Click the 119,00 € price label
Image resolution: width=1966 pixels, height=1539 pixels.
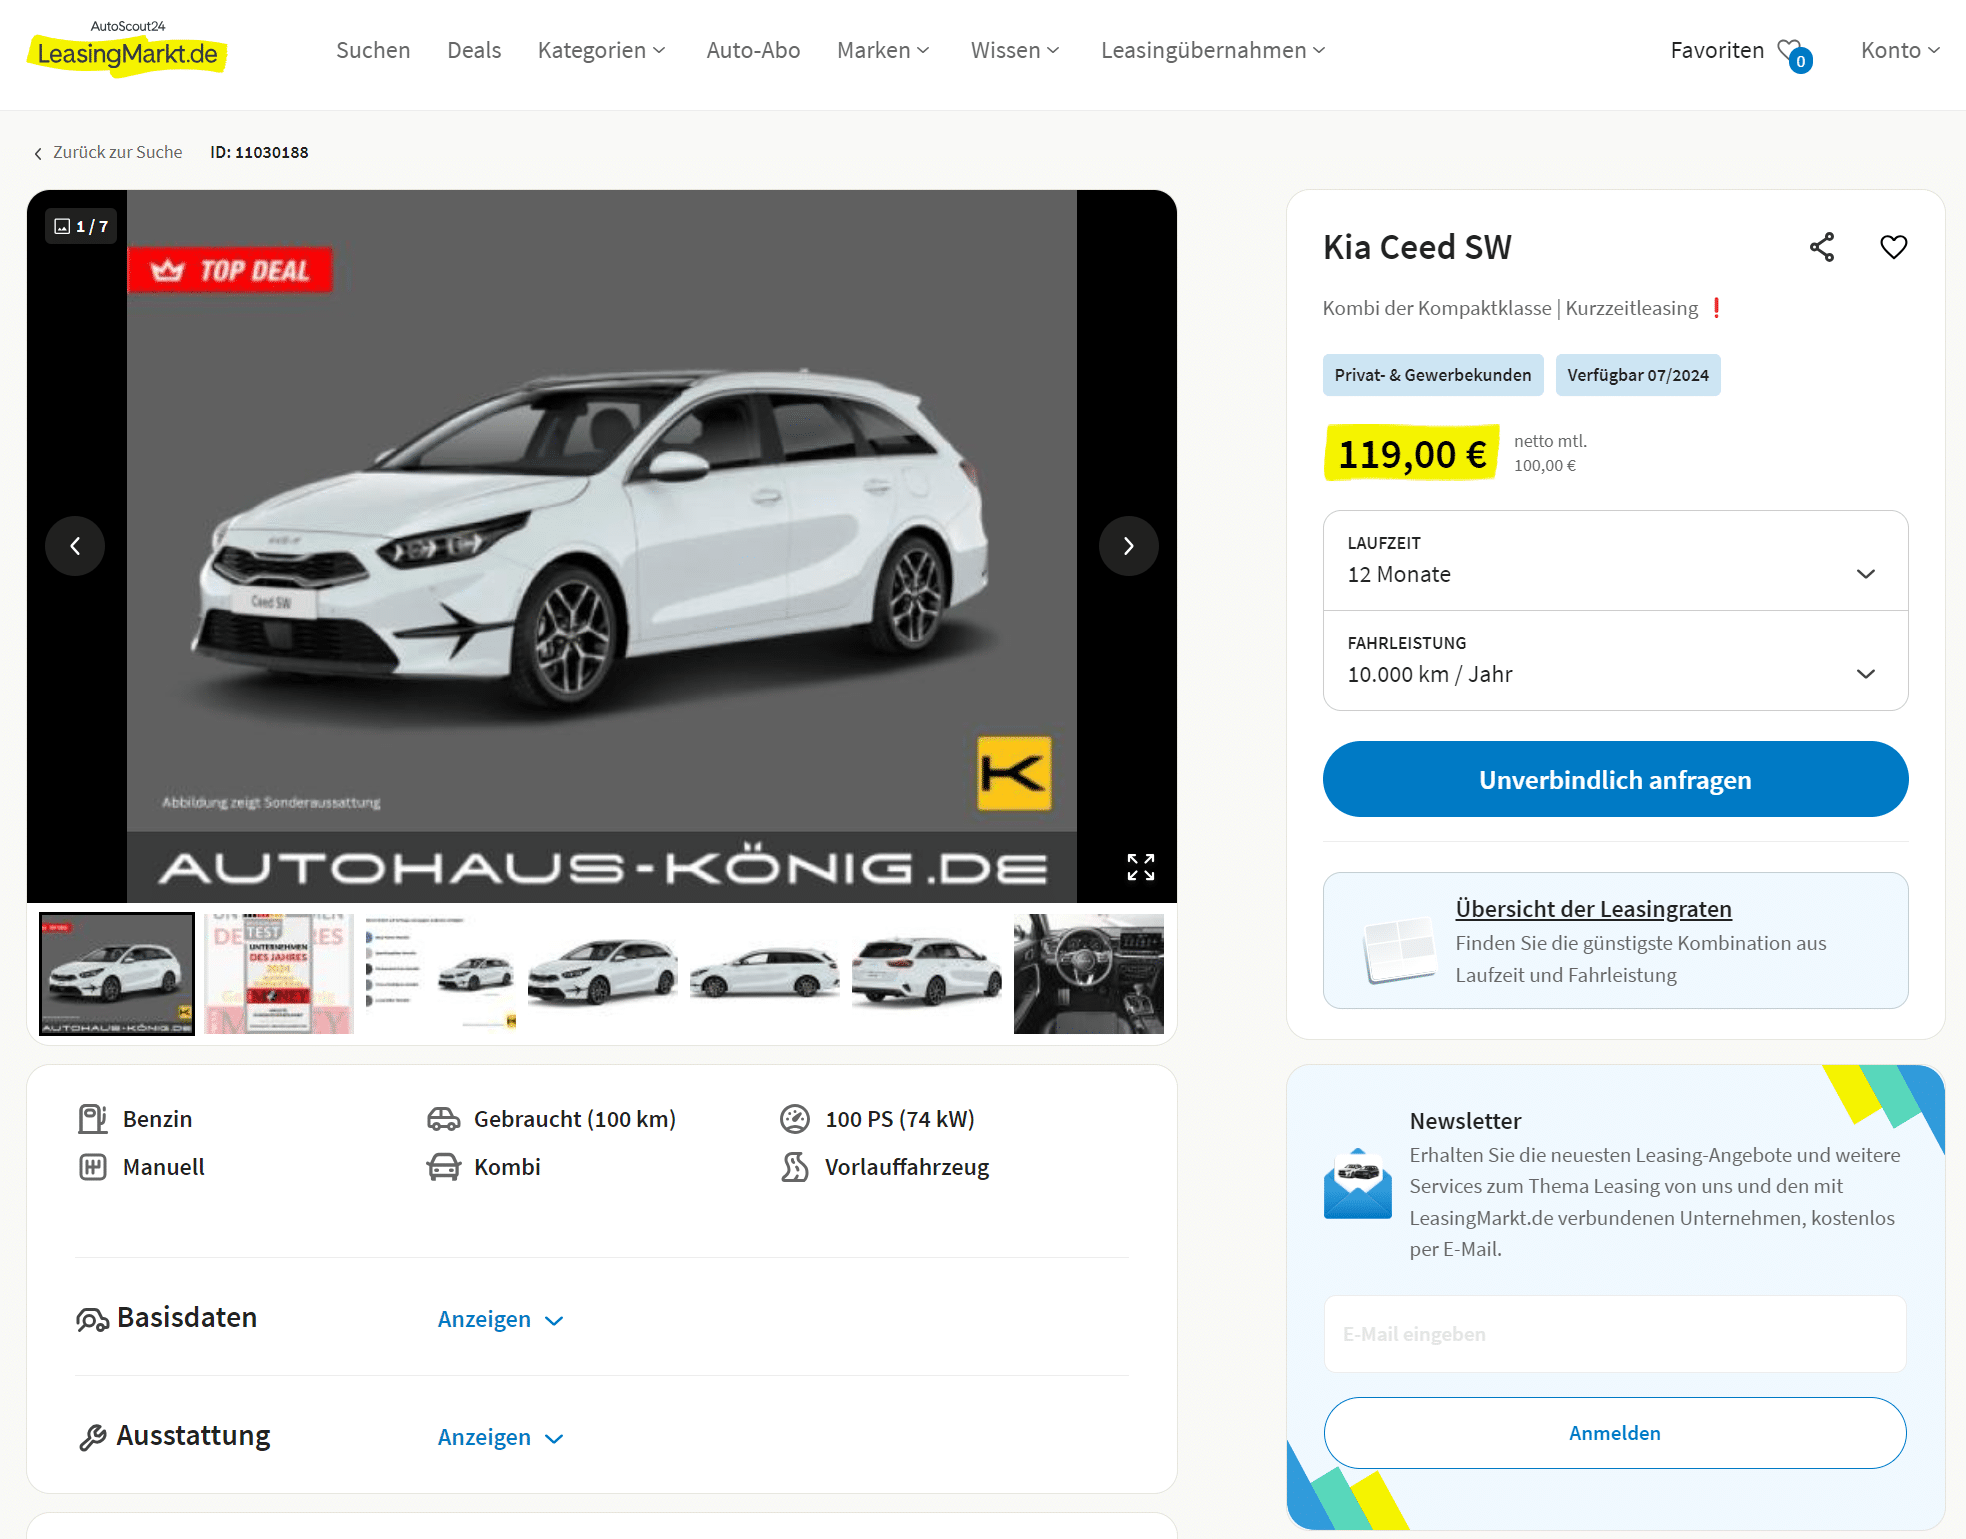1412,454
